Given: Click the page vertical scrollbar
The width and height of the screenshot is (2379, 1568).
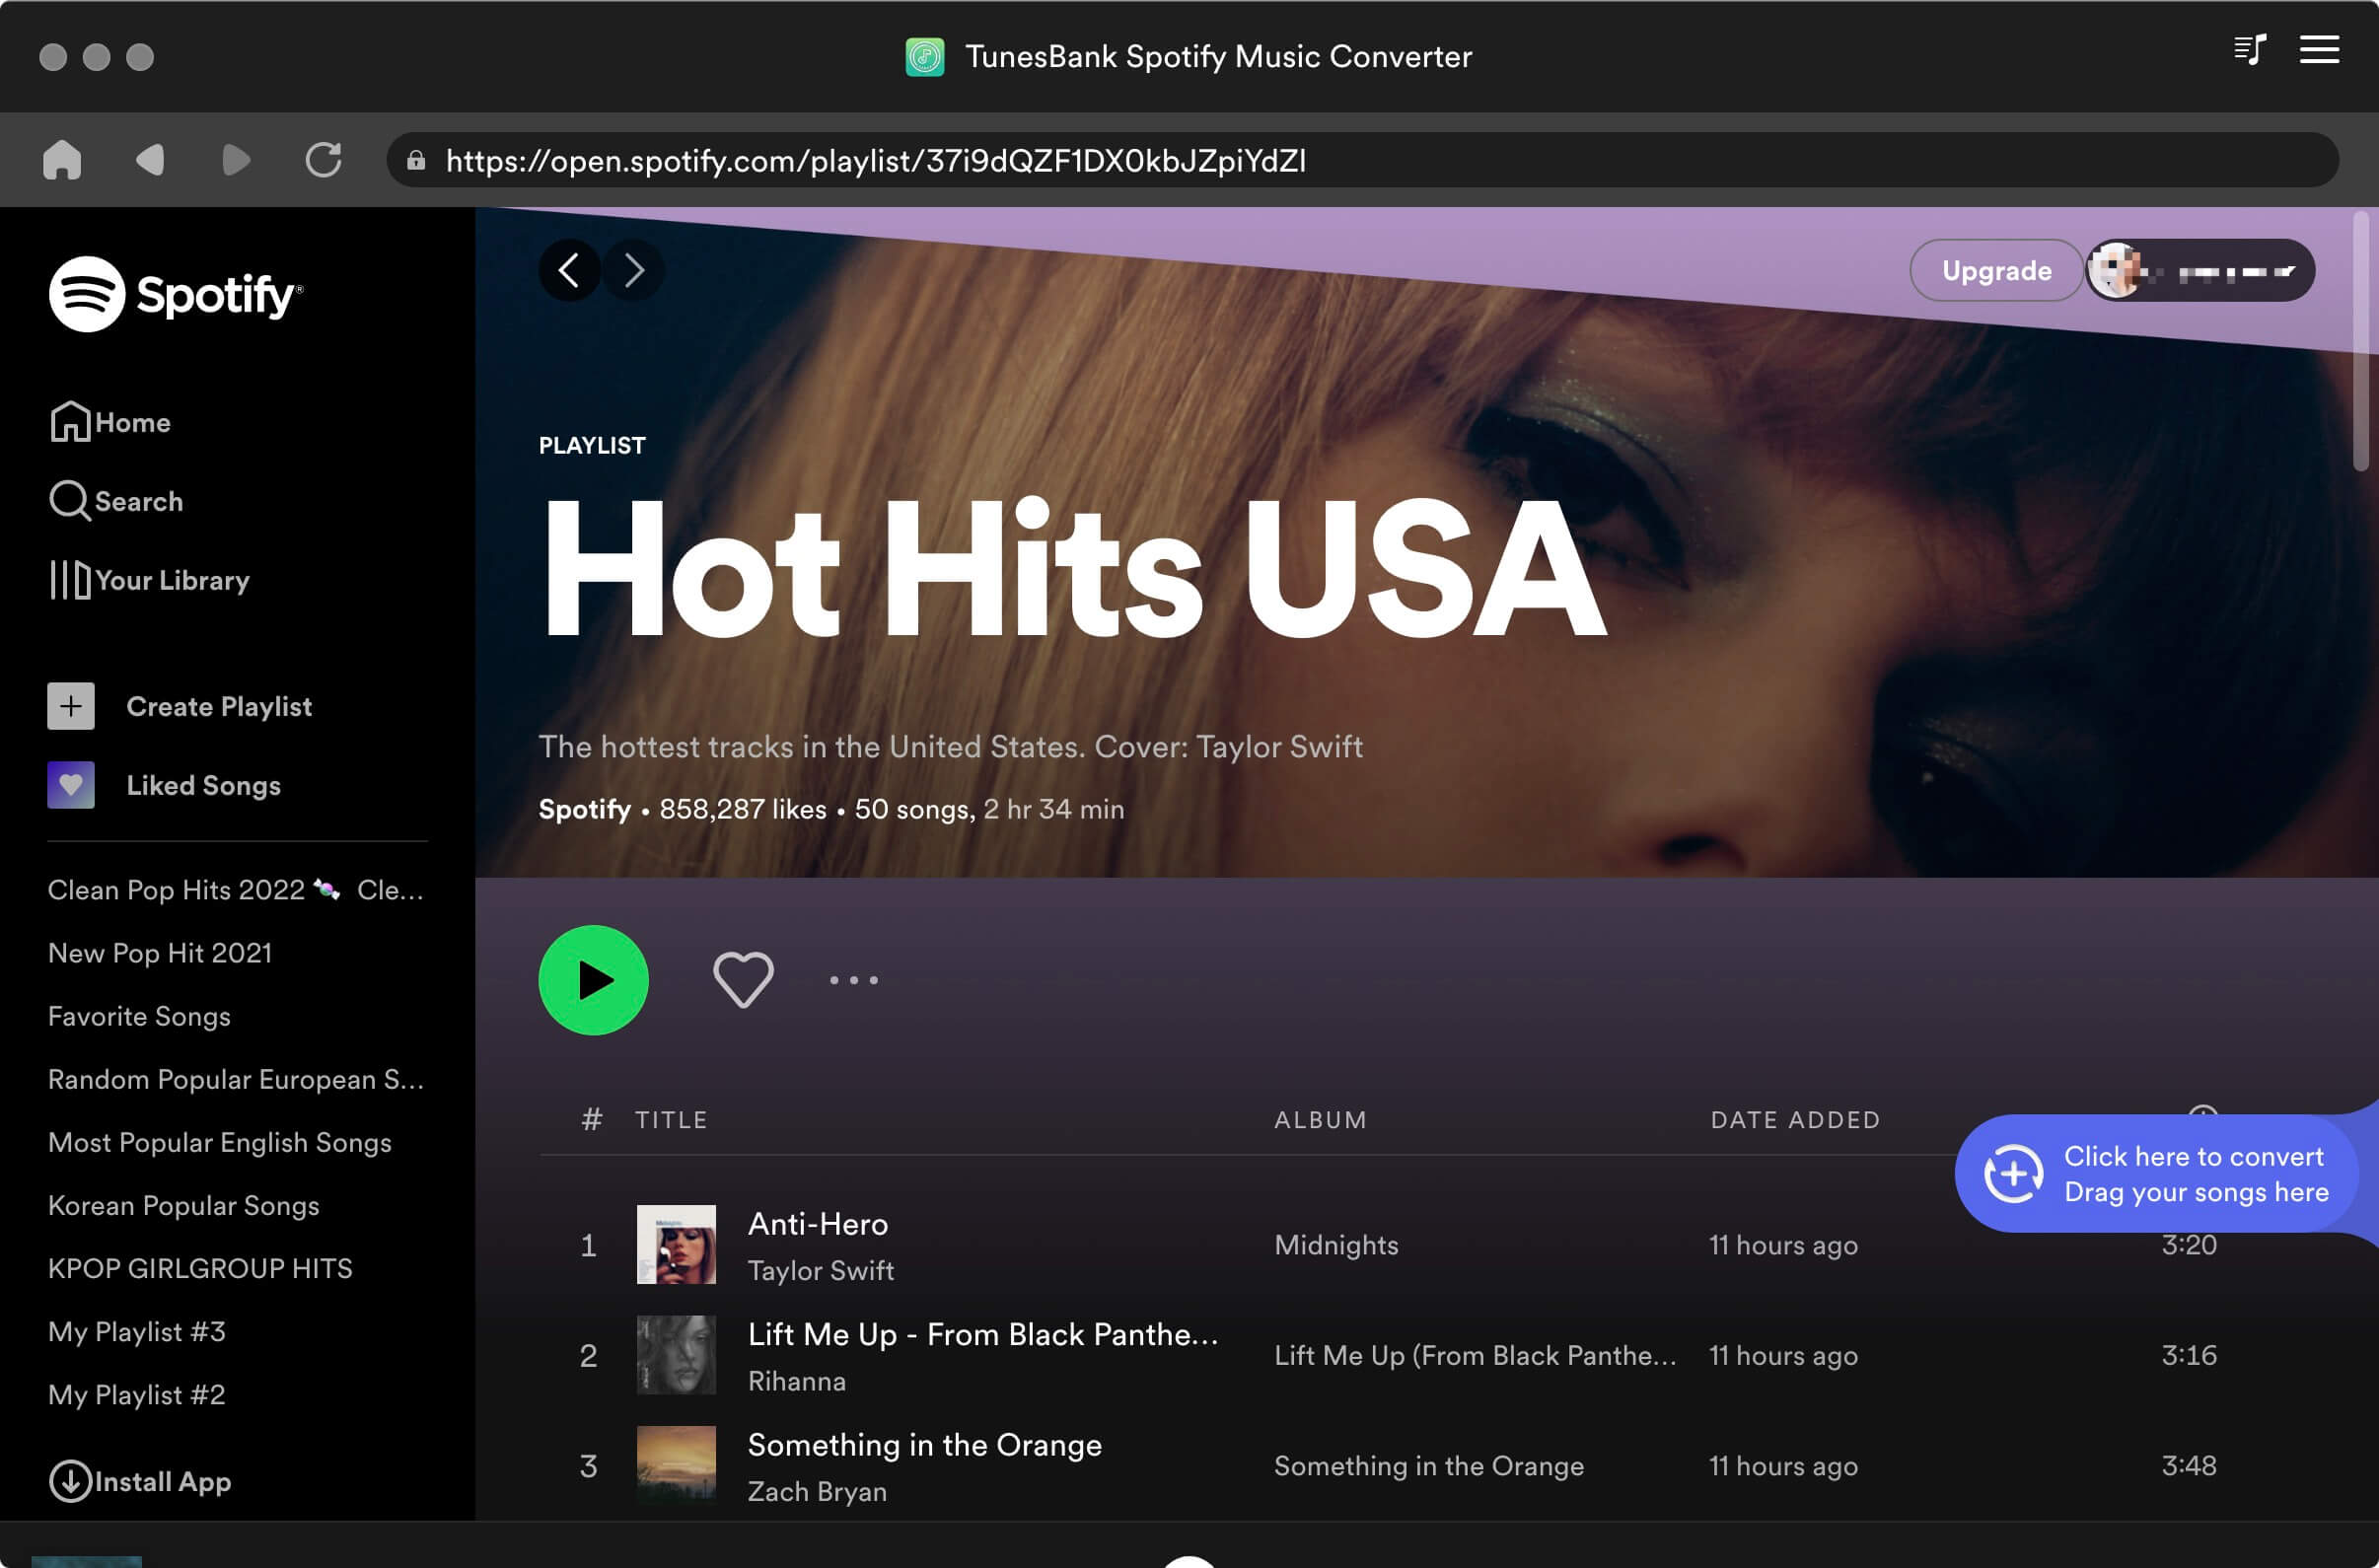Looking at the screenshot, I should point(2360,340).
